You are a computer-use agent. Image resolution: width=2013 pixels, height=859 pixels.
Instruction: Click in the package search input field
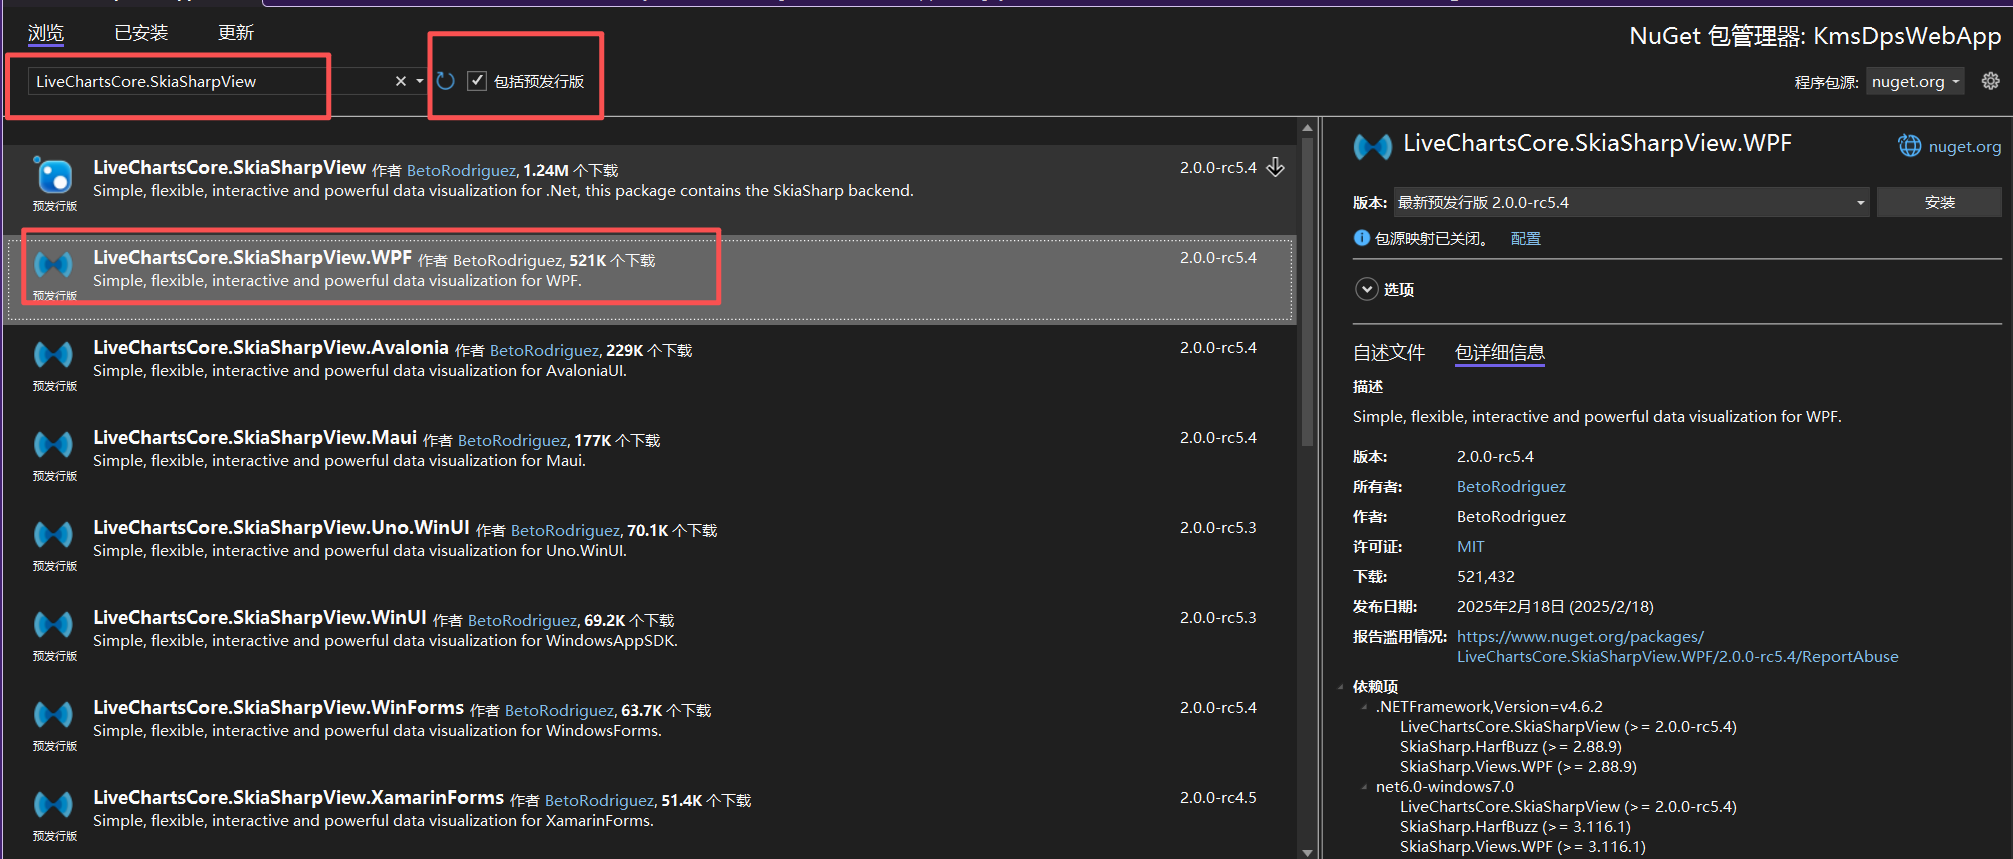click(x=208, y=81)
